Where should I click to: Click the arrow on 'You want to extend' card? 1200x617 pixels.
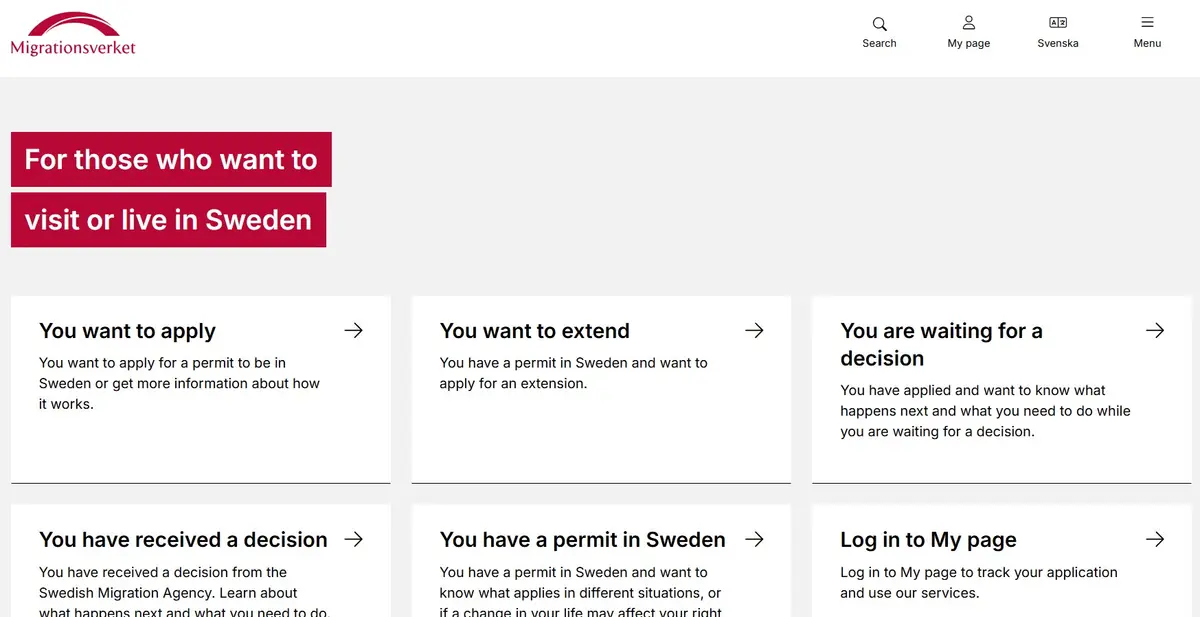[754, 330]
